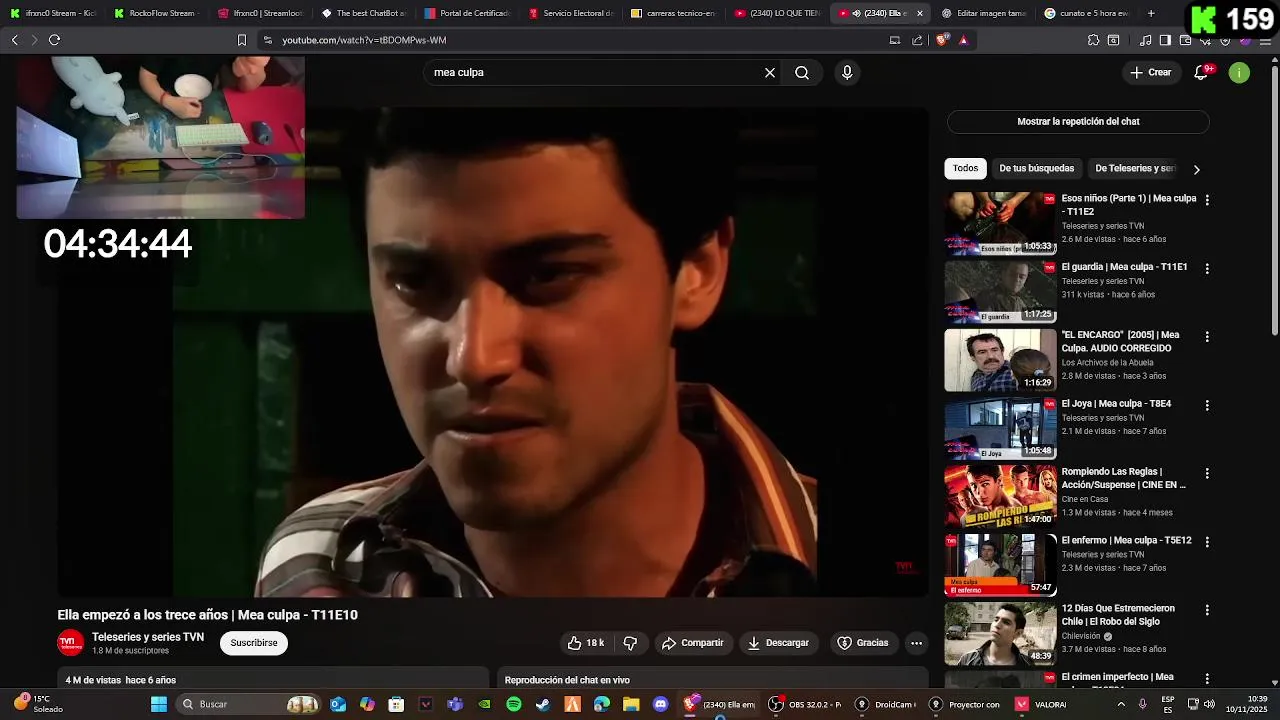Viewport: 1280px width, 720px height.
Task: Open options menu for 'Esos niños (Parte 1)'
Action: coord(1207,200)
